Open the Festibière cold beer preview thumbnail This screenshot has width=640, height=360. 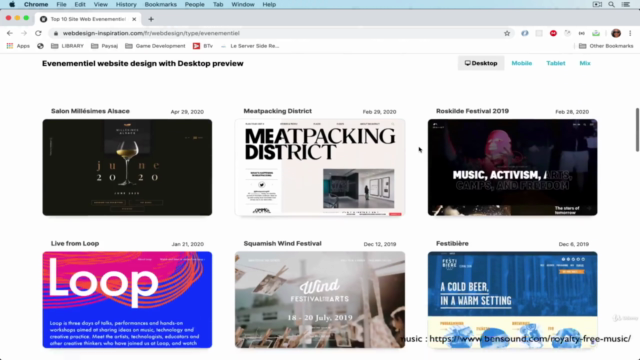tap(513, 300)
